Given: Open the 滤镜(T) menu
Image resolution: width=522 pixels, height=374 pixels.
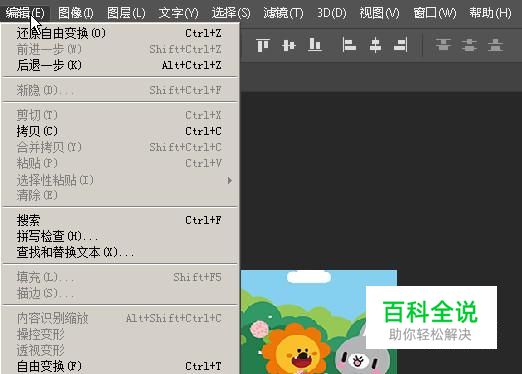Looking at the screenshot, I should pos(283,13).
